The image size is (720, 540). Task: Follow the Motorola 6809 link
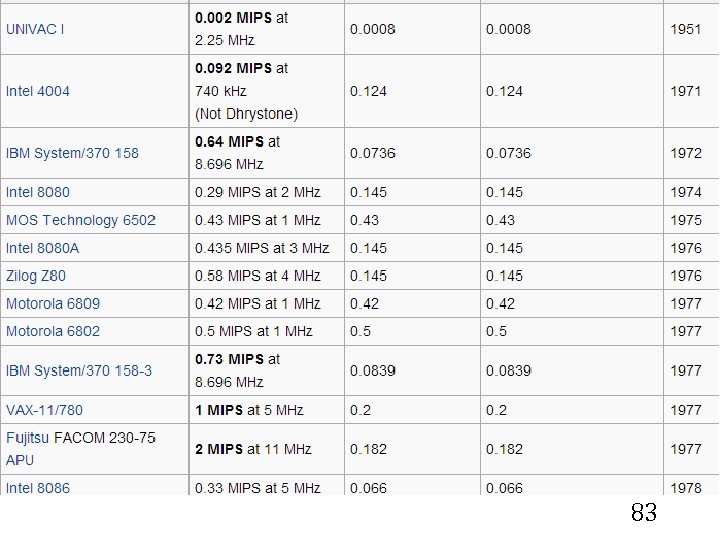[x=53, y=304]
